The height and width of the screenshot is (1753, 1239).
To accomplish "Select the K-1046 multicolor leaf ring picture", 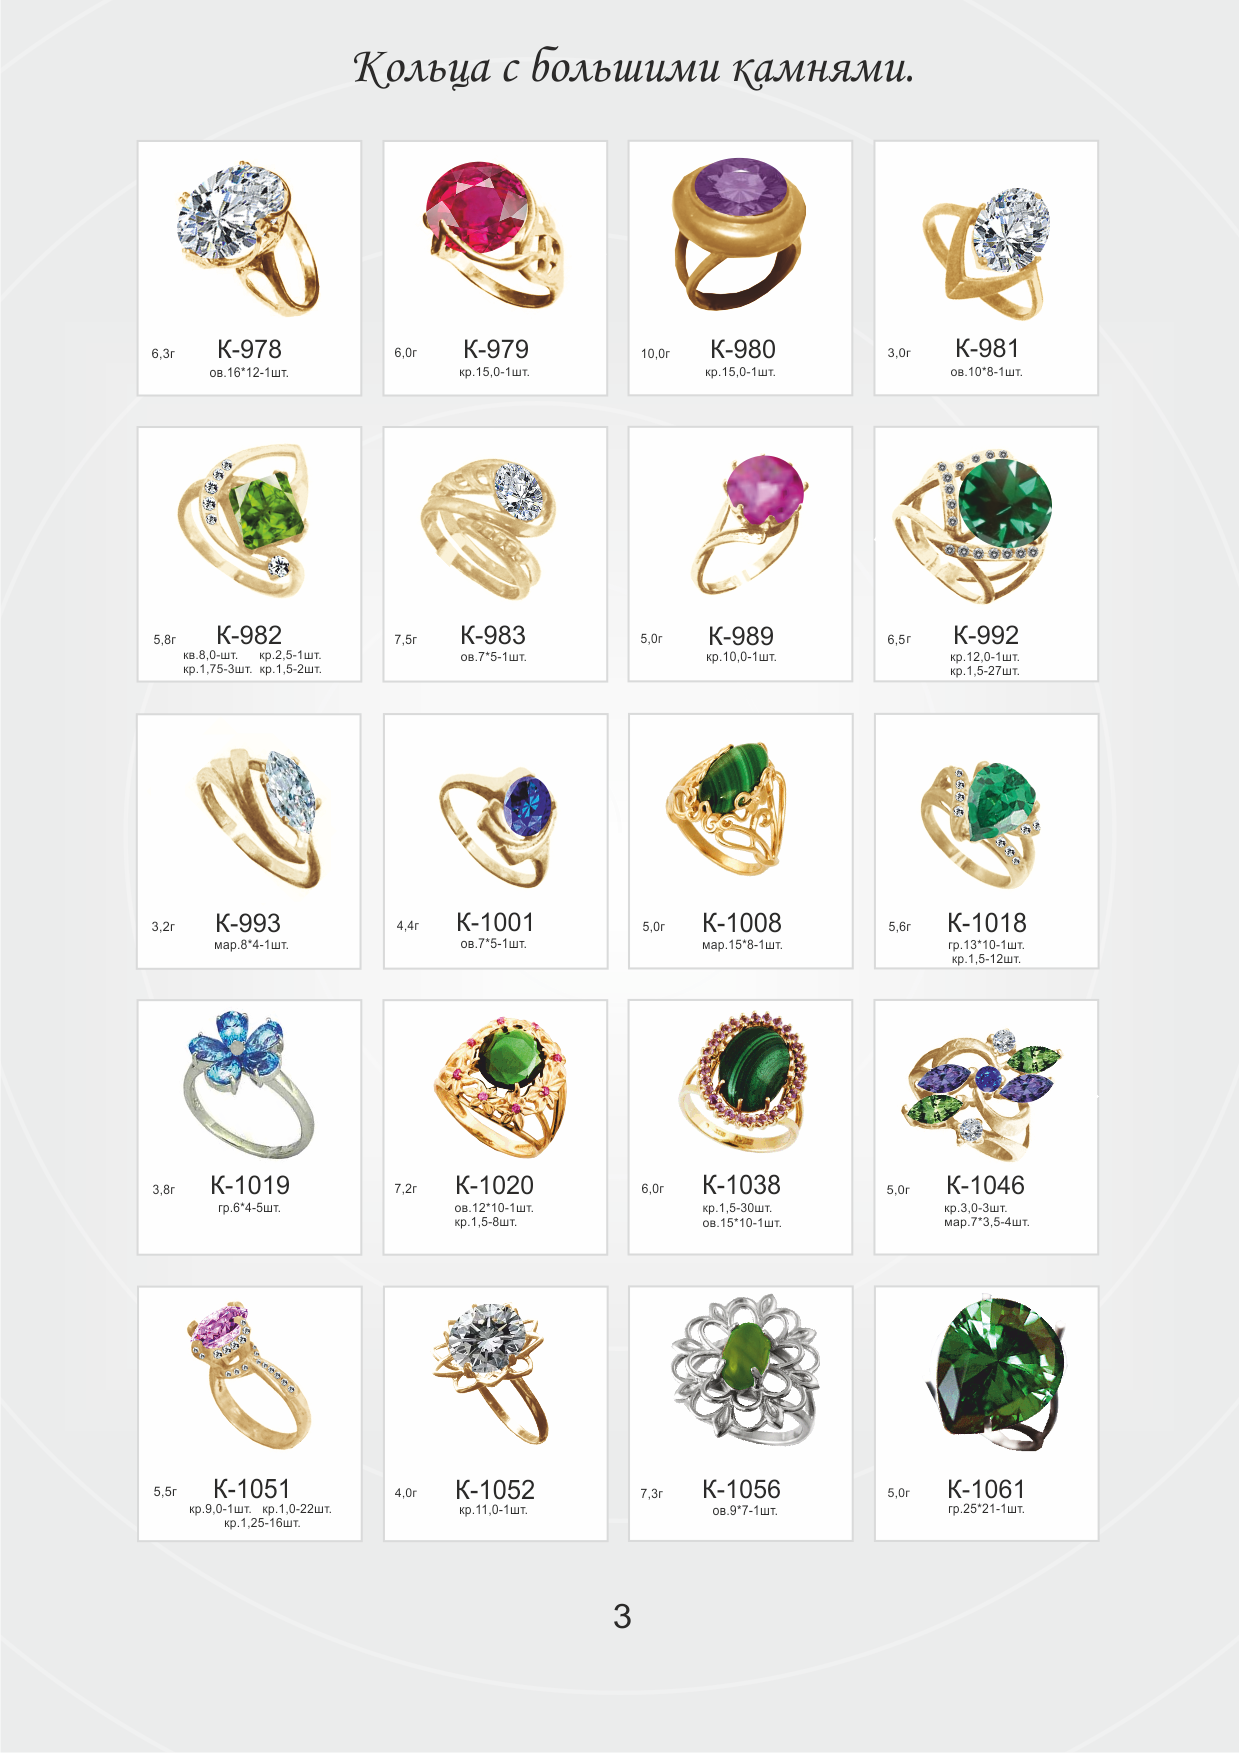I will pos(981,1093).
